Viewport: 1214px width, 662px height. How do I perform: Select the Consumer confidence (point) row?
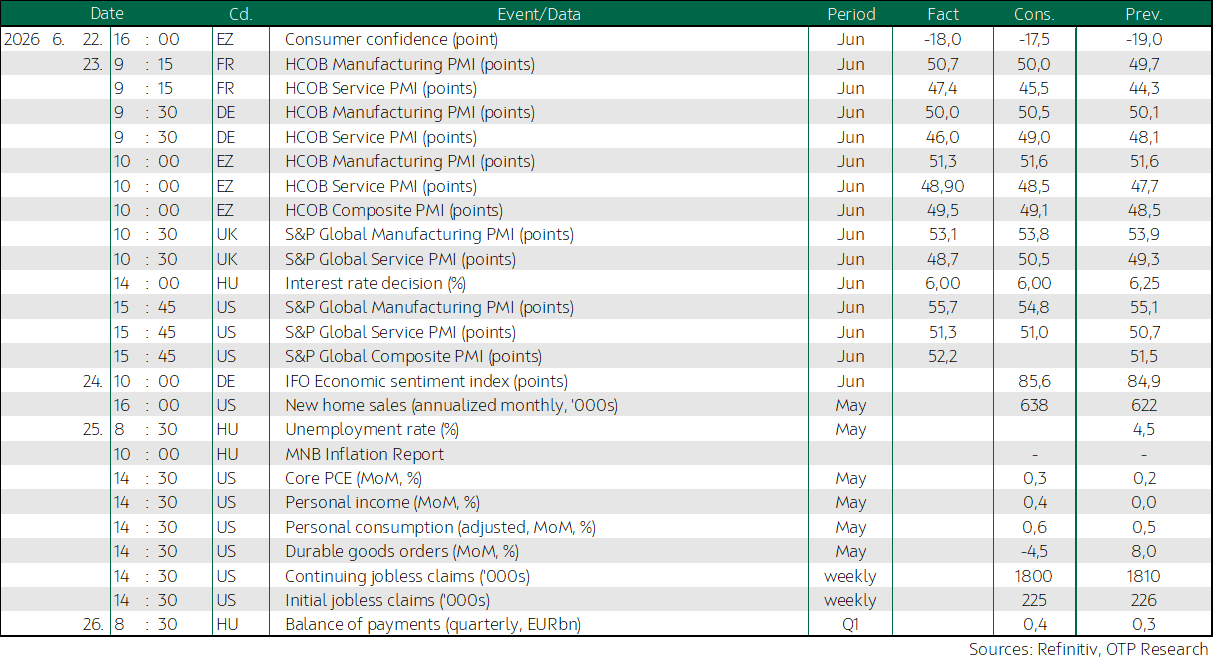coord(606,39)
